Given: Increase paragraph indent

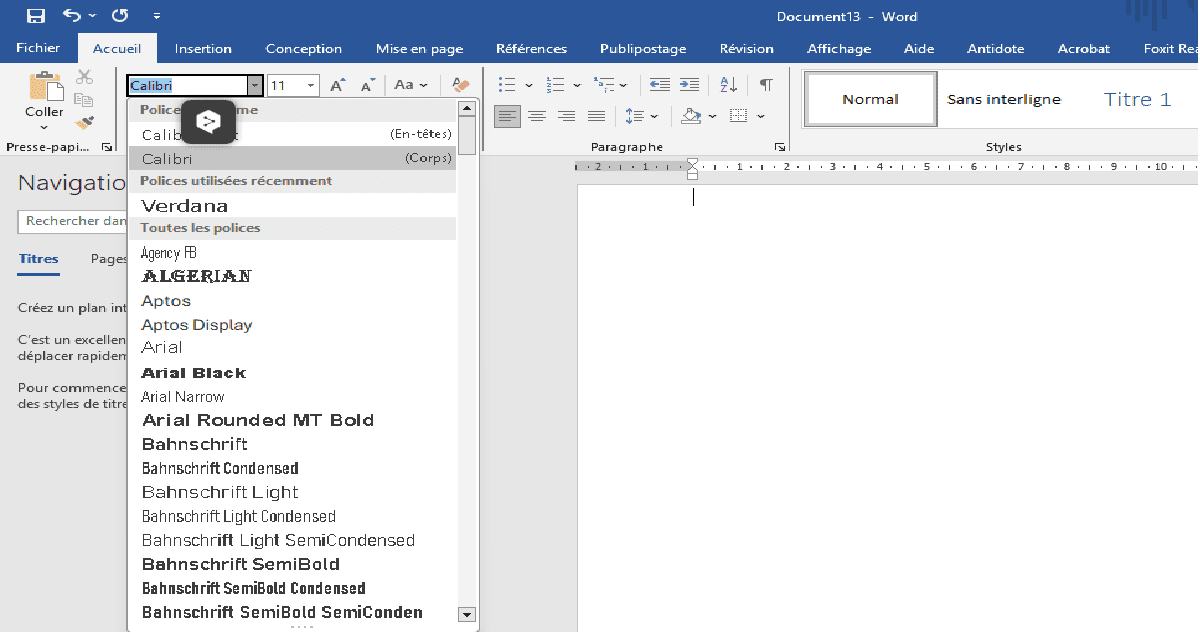Looking at the screenshot, I should 689,85.
